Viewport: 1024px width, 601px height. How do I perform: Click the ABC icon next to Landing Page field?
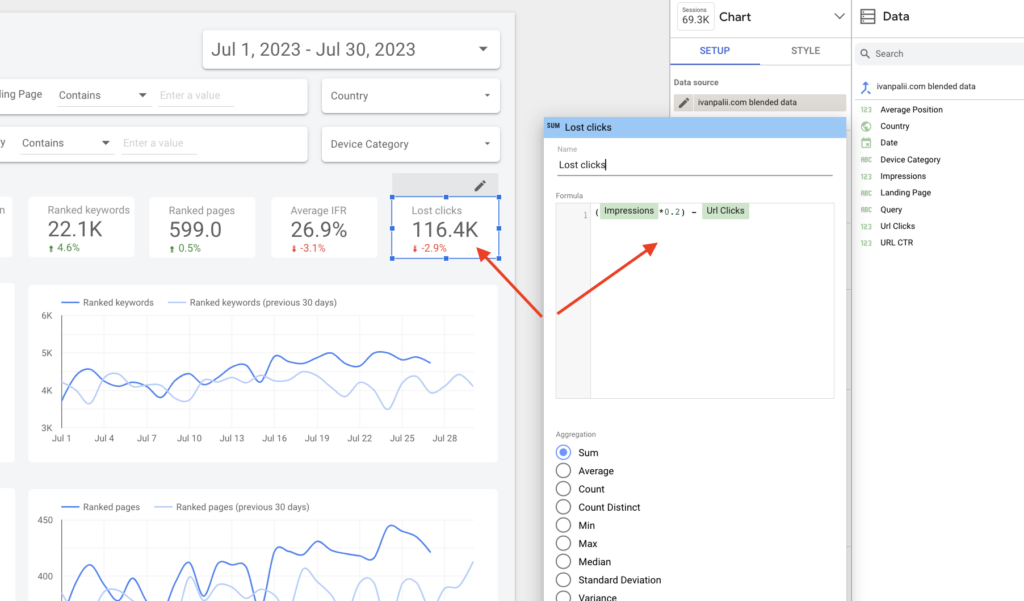tap(866, 192)
